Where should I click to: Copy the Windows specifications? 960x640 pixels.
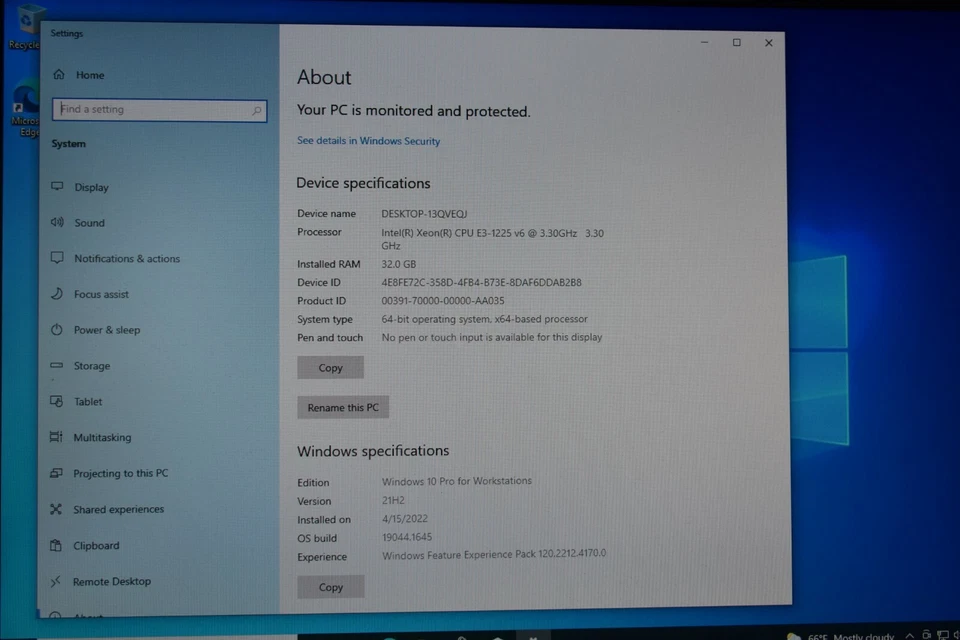click(x=331, y=587)
